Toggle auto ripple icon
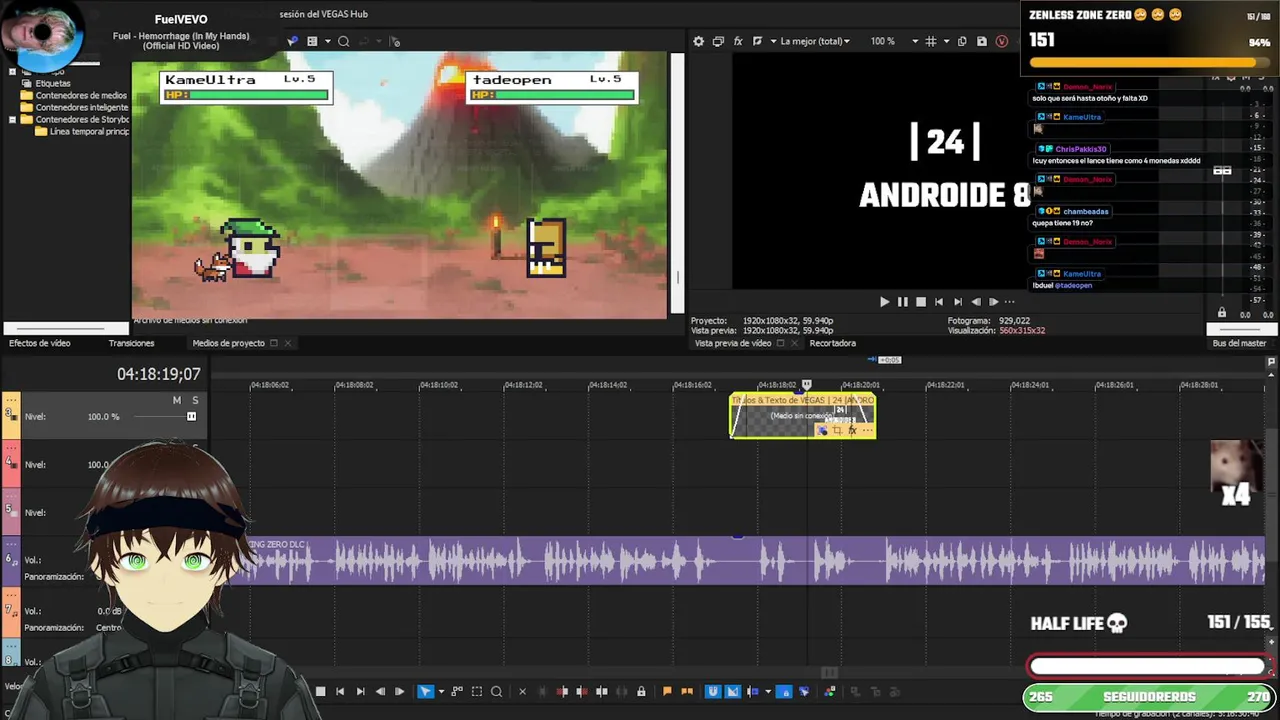 pos(753,691)
